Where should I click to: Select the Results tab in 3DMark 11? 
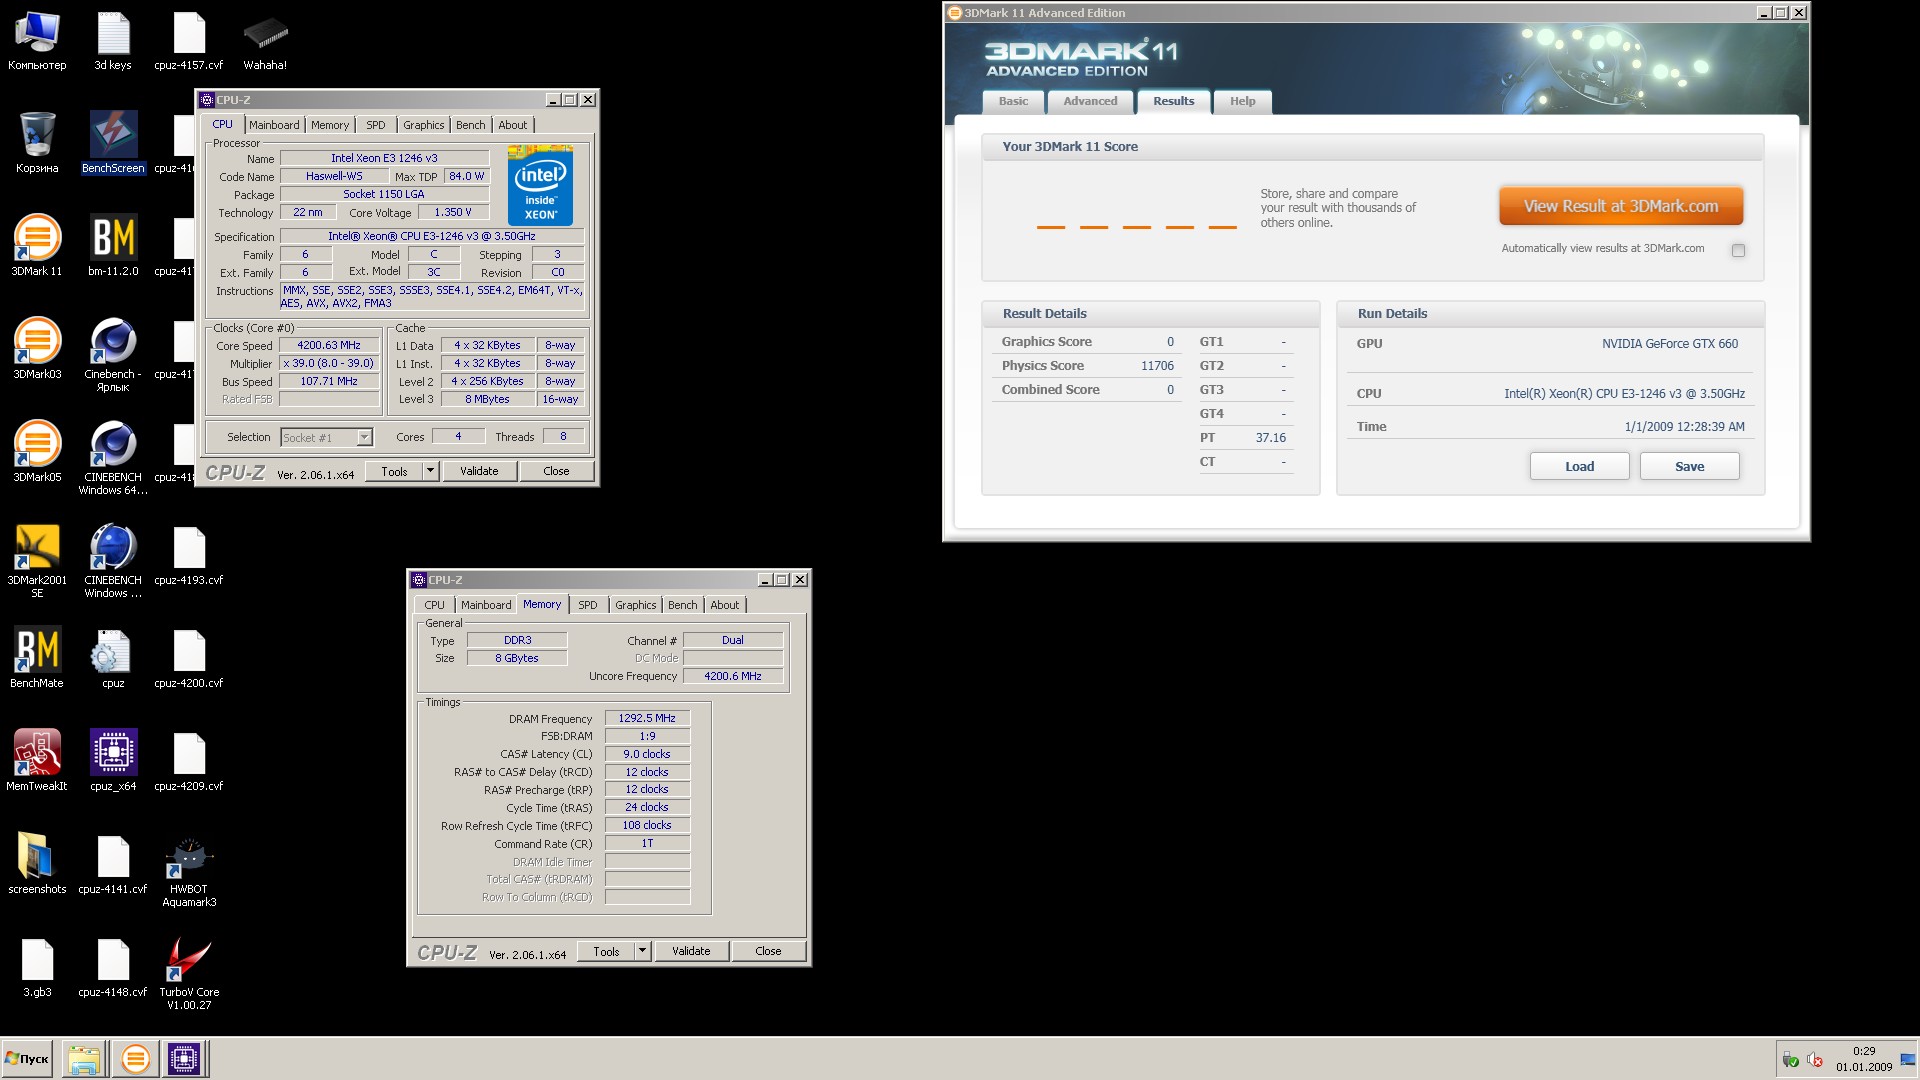(x=1174, y=101)
